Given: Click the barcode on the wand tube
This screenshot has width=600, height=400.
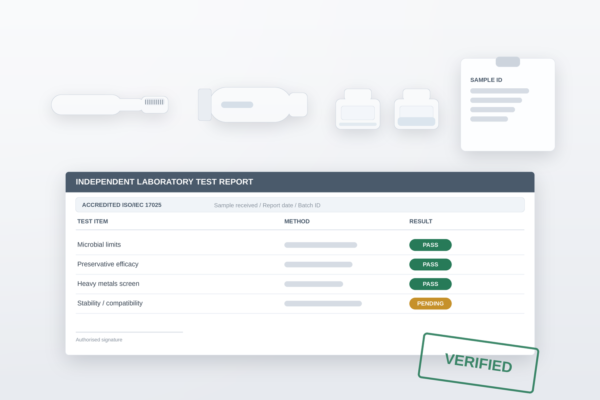Looking at the screenshot, I should [x=154, y=102].
